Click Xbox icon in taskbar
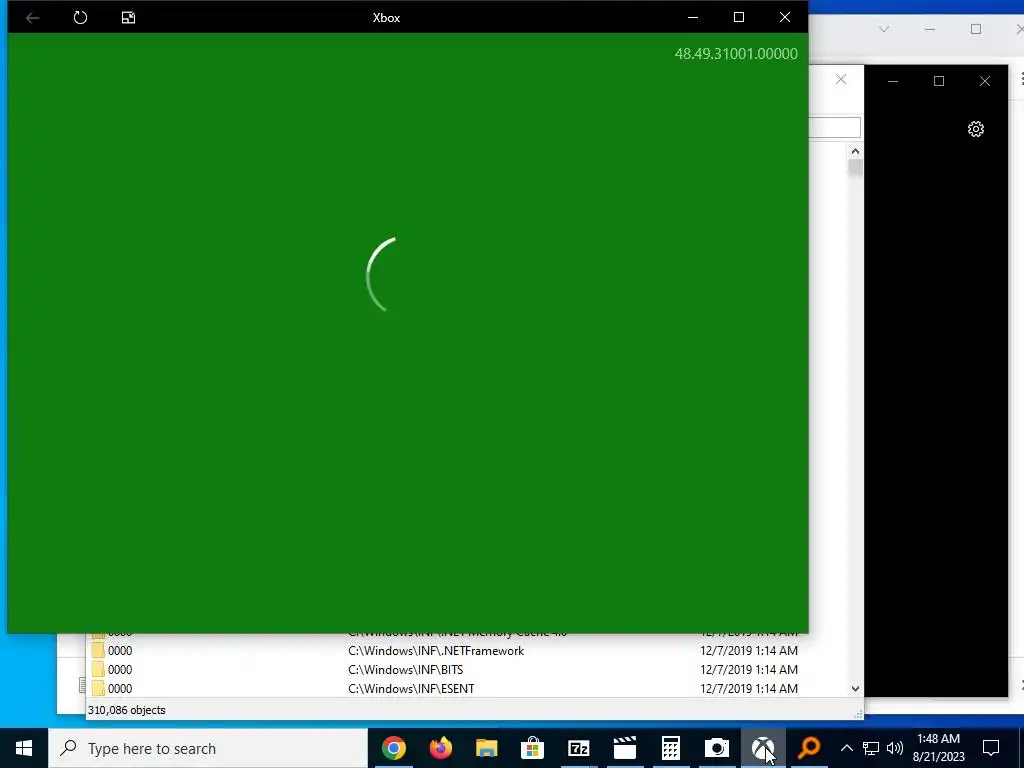The width and height of the screenshot is (1024, 768). point(763,748)
